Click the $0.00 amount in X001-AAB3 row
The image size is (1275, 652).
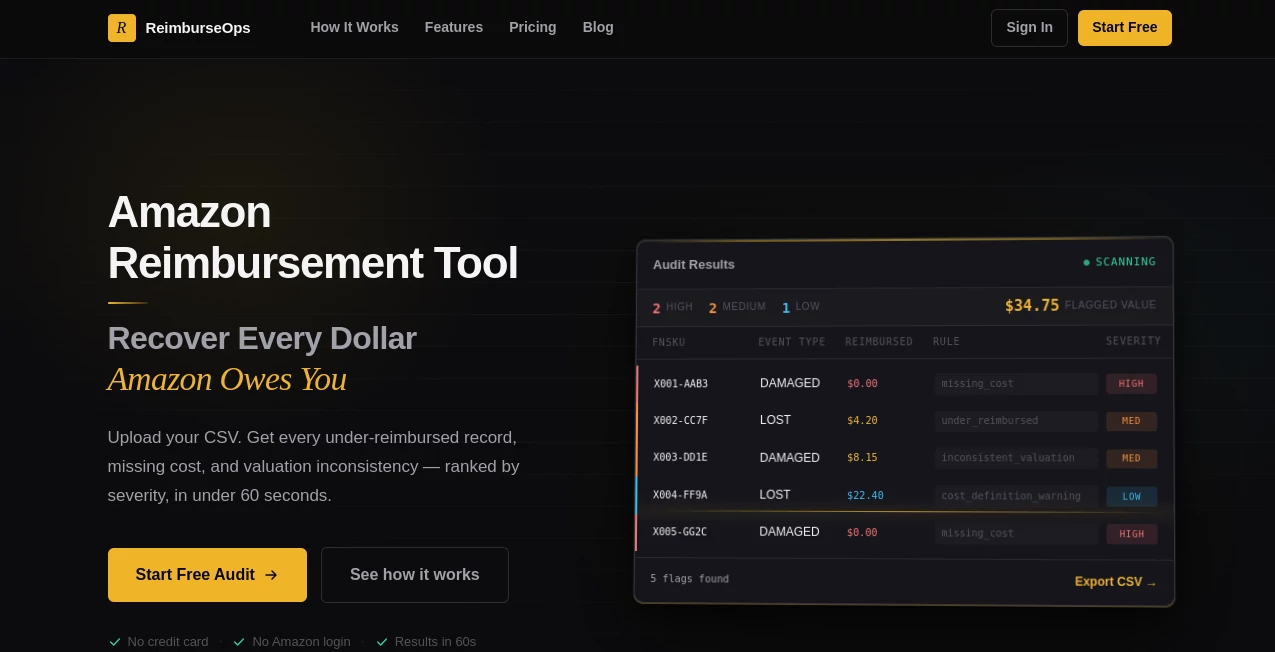click(x=862, y=384)
